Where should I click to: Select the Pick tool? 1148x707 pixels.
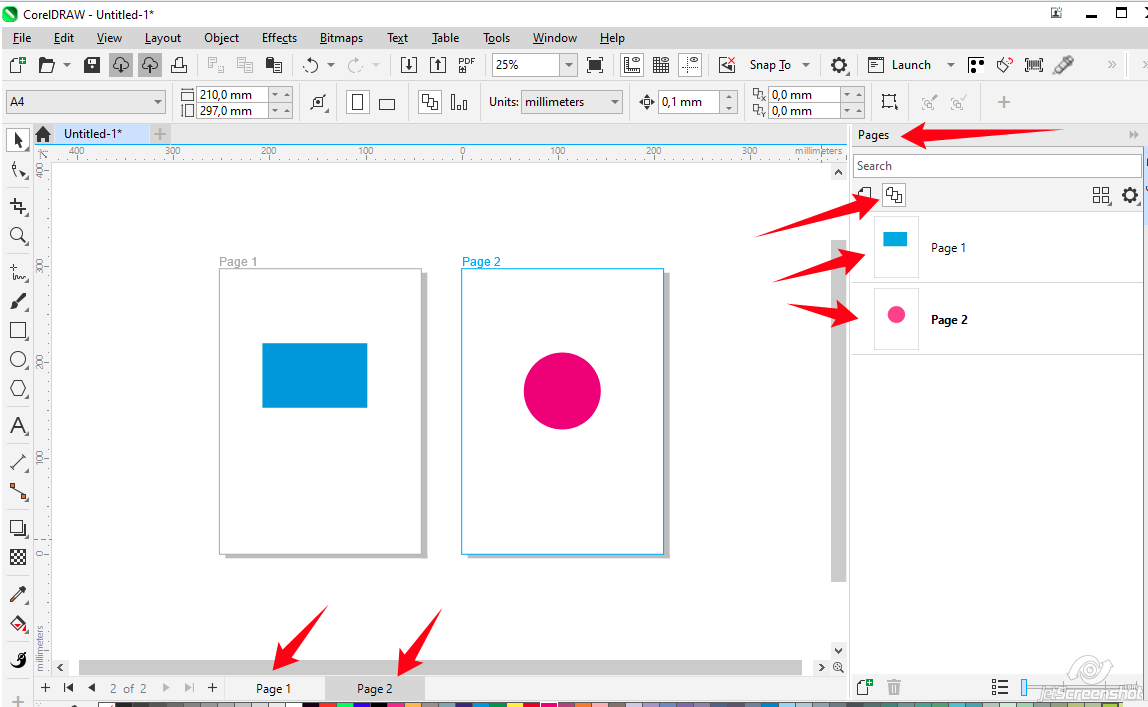point(18,139)
